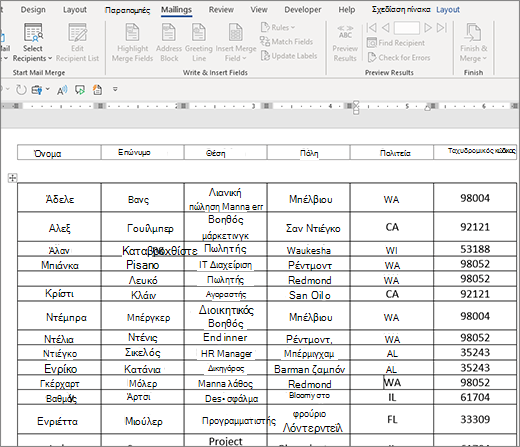Go to last record arrow
This screenshot has width=520, height=447.
click(442, 28)
